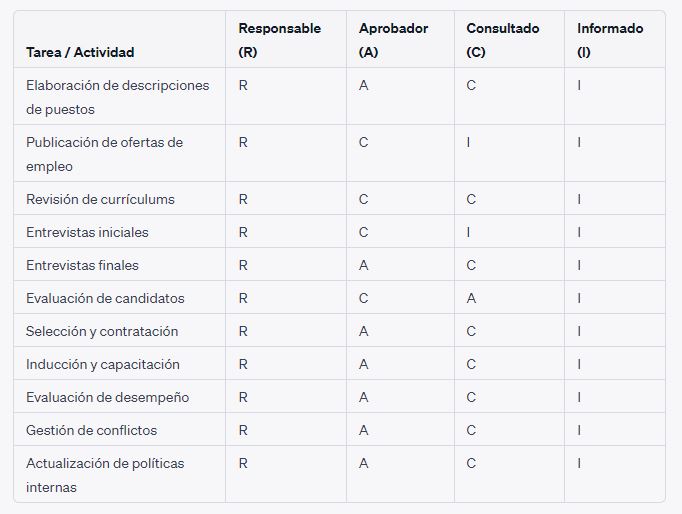The height and width of the screenshot is (514, 682).
Task: Click the "Inducción y capacitación" task cell
Action: (x=103, y=364)
